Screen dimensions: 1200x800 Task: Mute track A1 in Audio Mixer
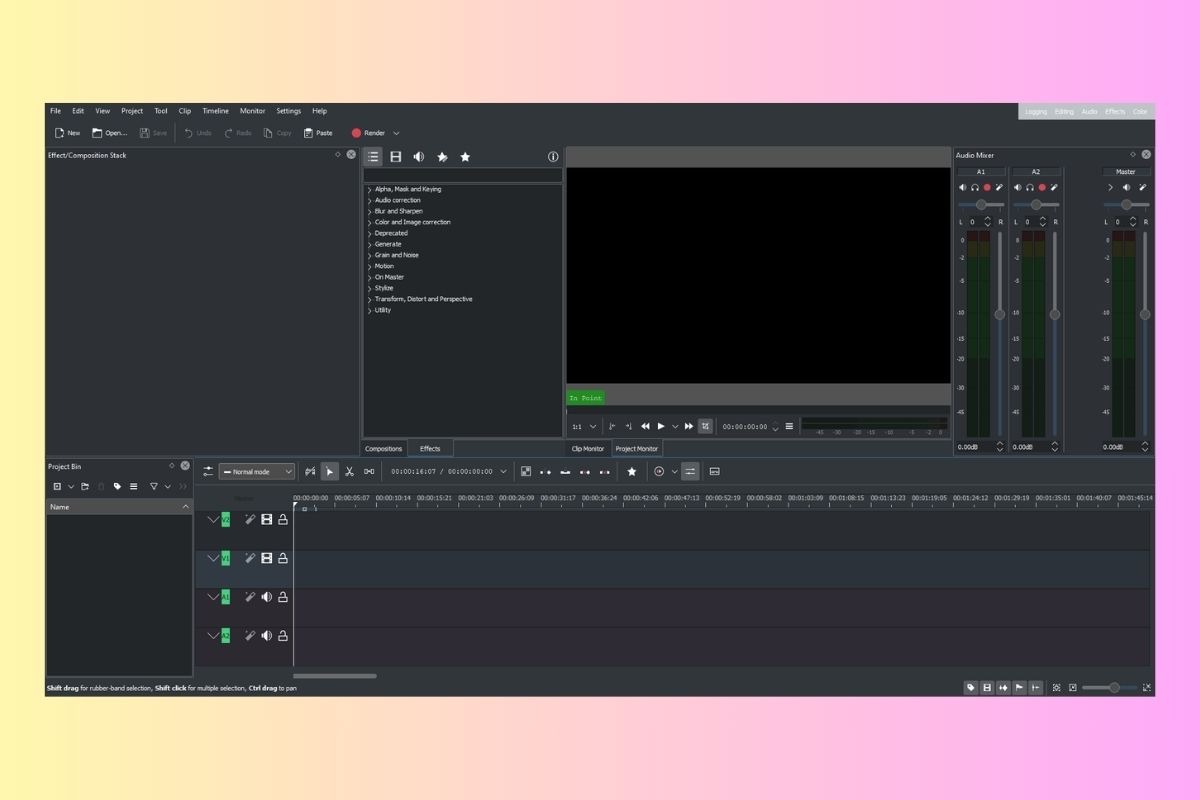[963, 187]
